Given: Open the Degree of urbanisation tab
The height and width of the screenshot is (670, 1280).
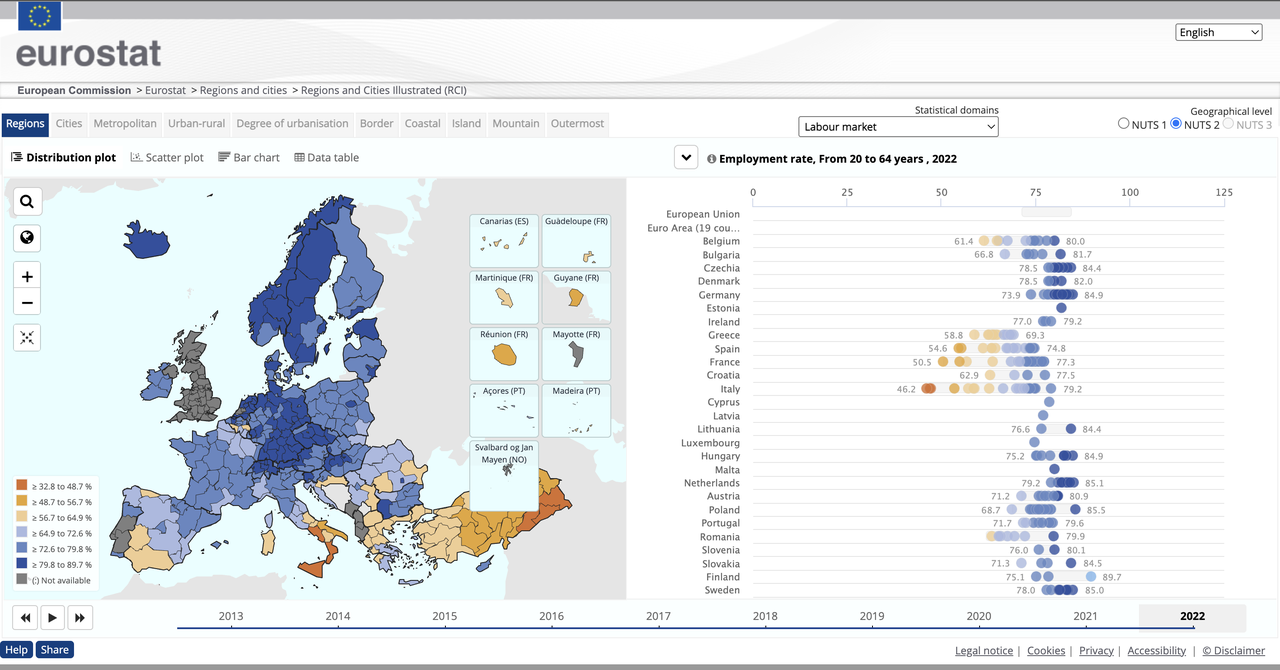Looking at the screenshot, I should pos(292,124).
